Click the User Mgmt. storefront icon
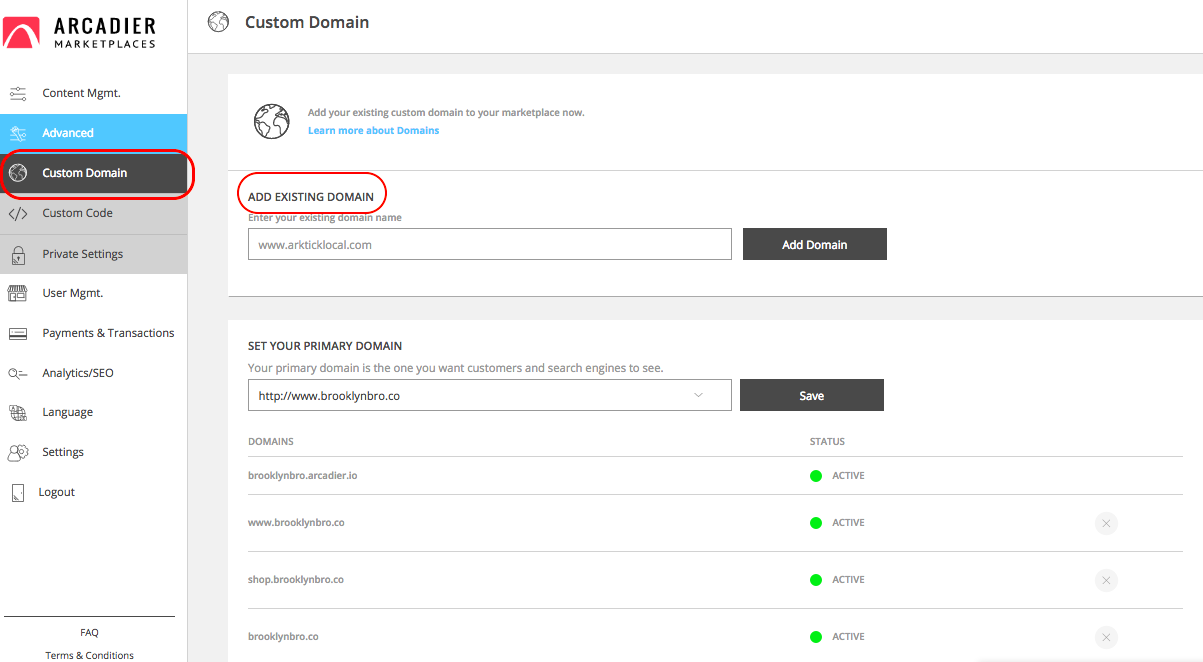Screen dimensions: 1203x662 pyautogui.click(x=18, y=293)
